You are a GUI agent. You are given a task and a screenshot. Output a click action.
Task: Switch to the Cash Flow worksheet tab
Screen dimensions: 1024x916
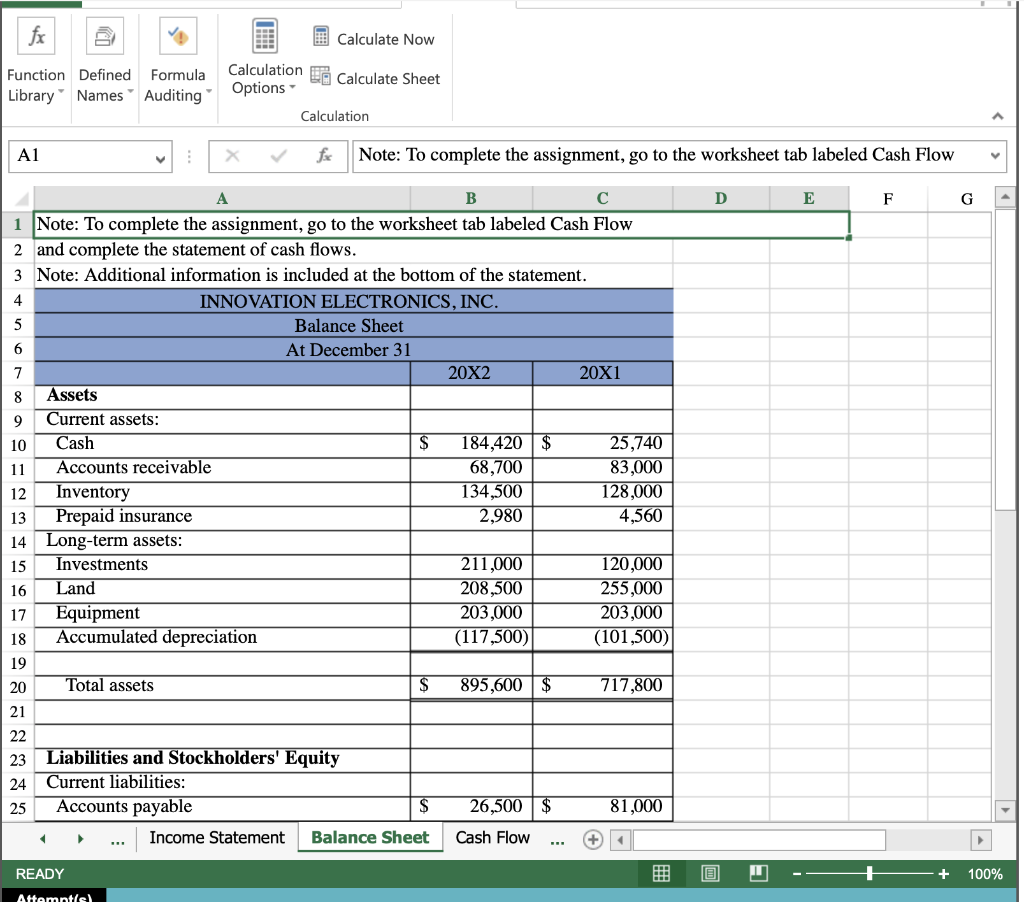click(492, 837)
